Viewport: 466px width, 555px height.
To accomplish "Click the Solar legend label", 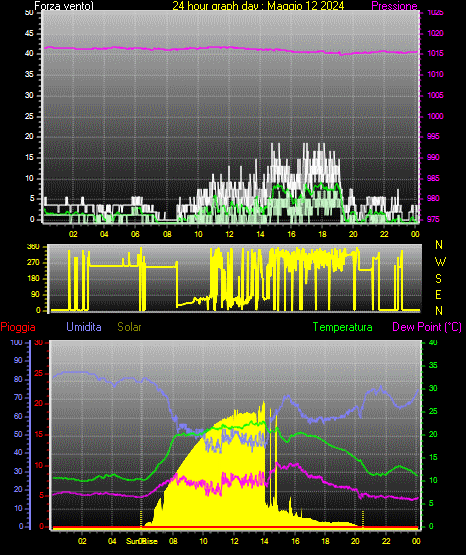I will pos(129,327).
